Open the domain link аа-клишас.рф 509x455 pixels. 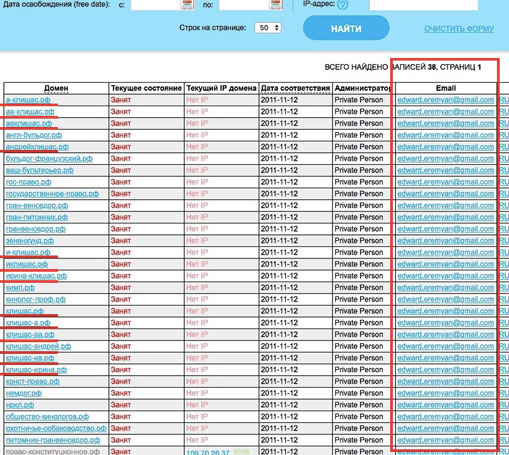click(x=30, y=111)
